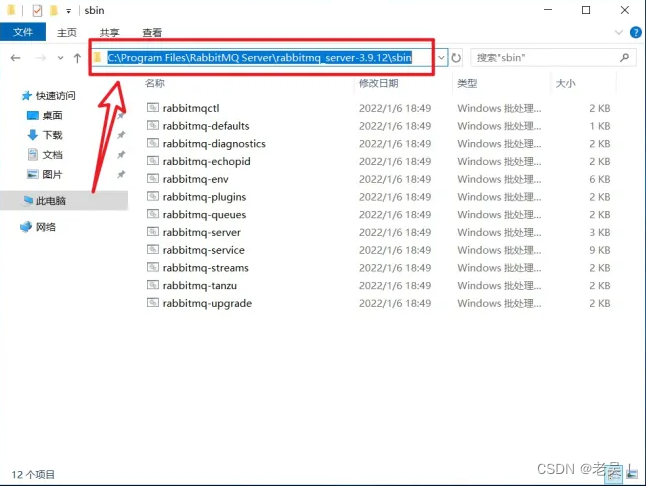646x486 pixels.
Task: Select the rabbitmq-tanzu file
Action: [x=199, y=285]
